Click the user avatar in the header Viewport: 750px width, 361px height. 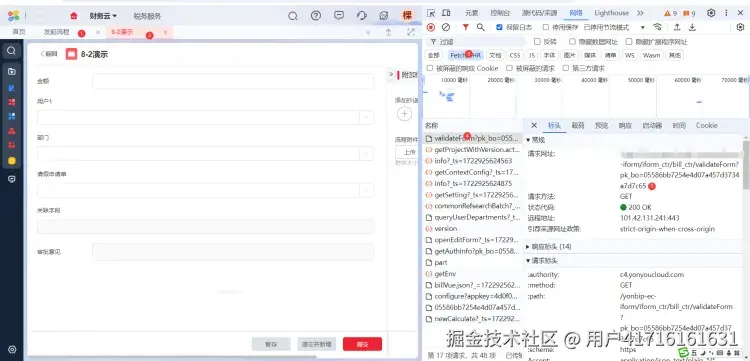point(407,15)
